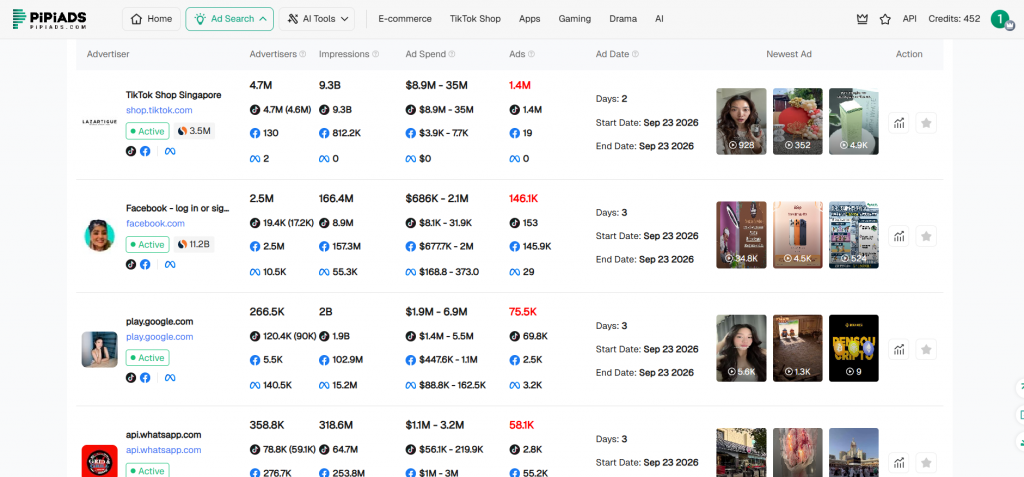Open the API link
The width and height of the screenshot is (1024, 477).
pyautogui.click(x=910, y=19)
